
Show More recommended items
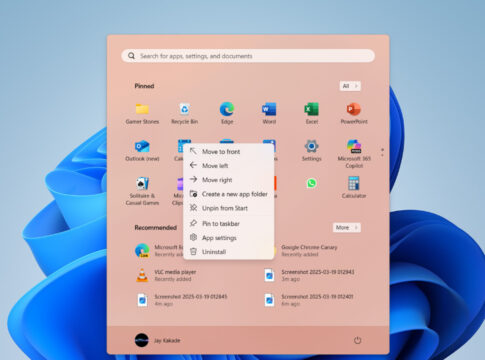click(x=347, y=228)
